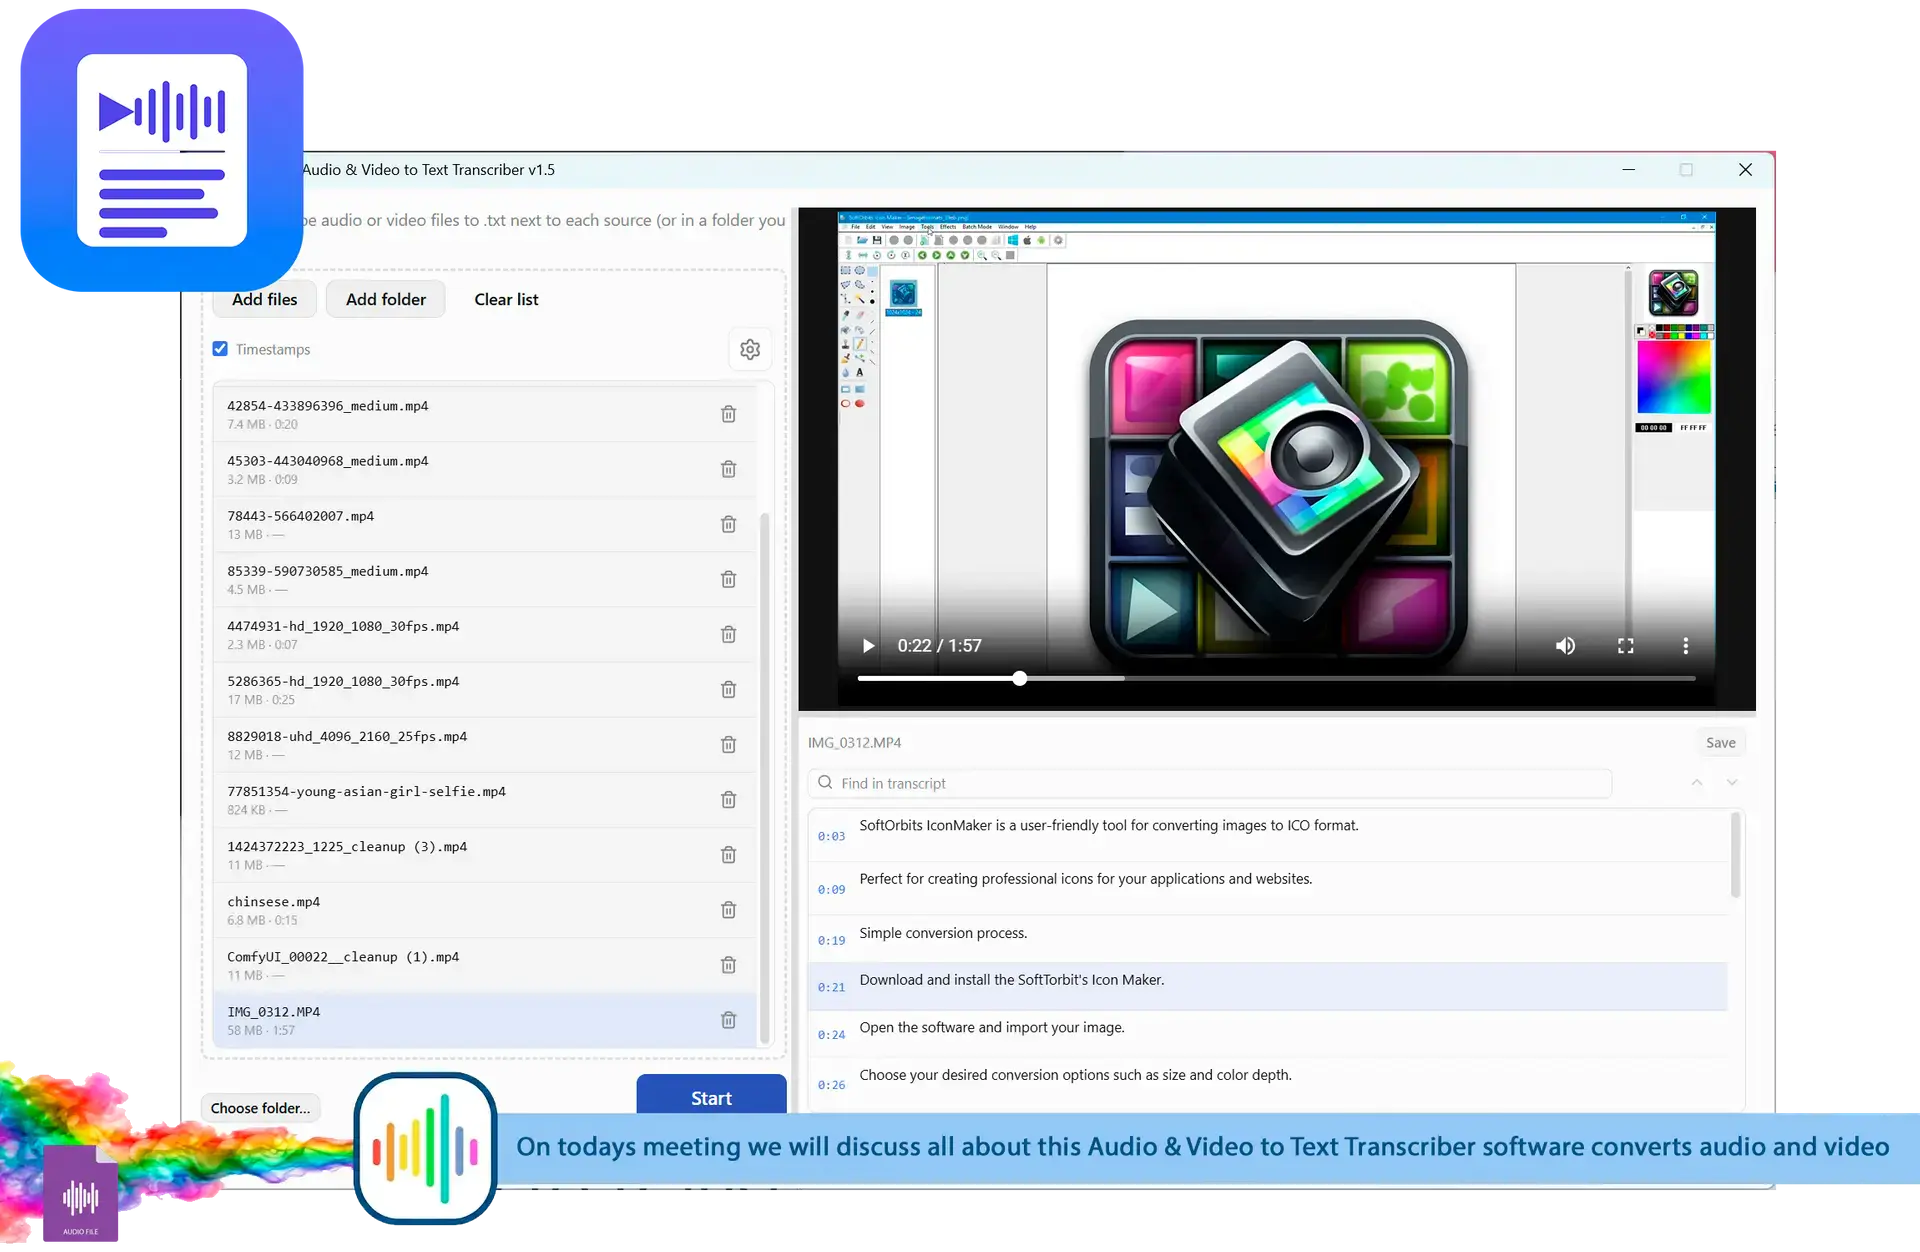Delete 4474931-hd_1920_1080_30fps.mp4 with trash icon
This screenshot has height=1252, width=1920.
[729, 634]
